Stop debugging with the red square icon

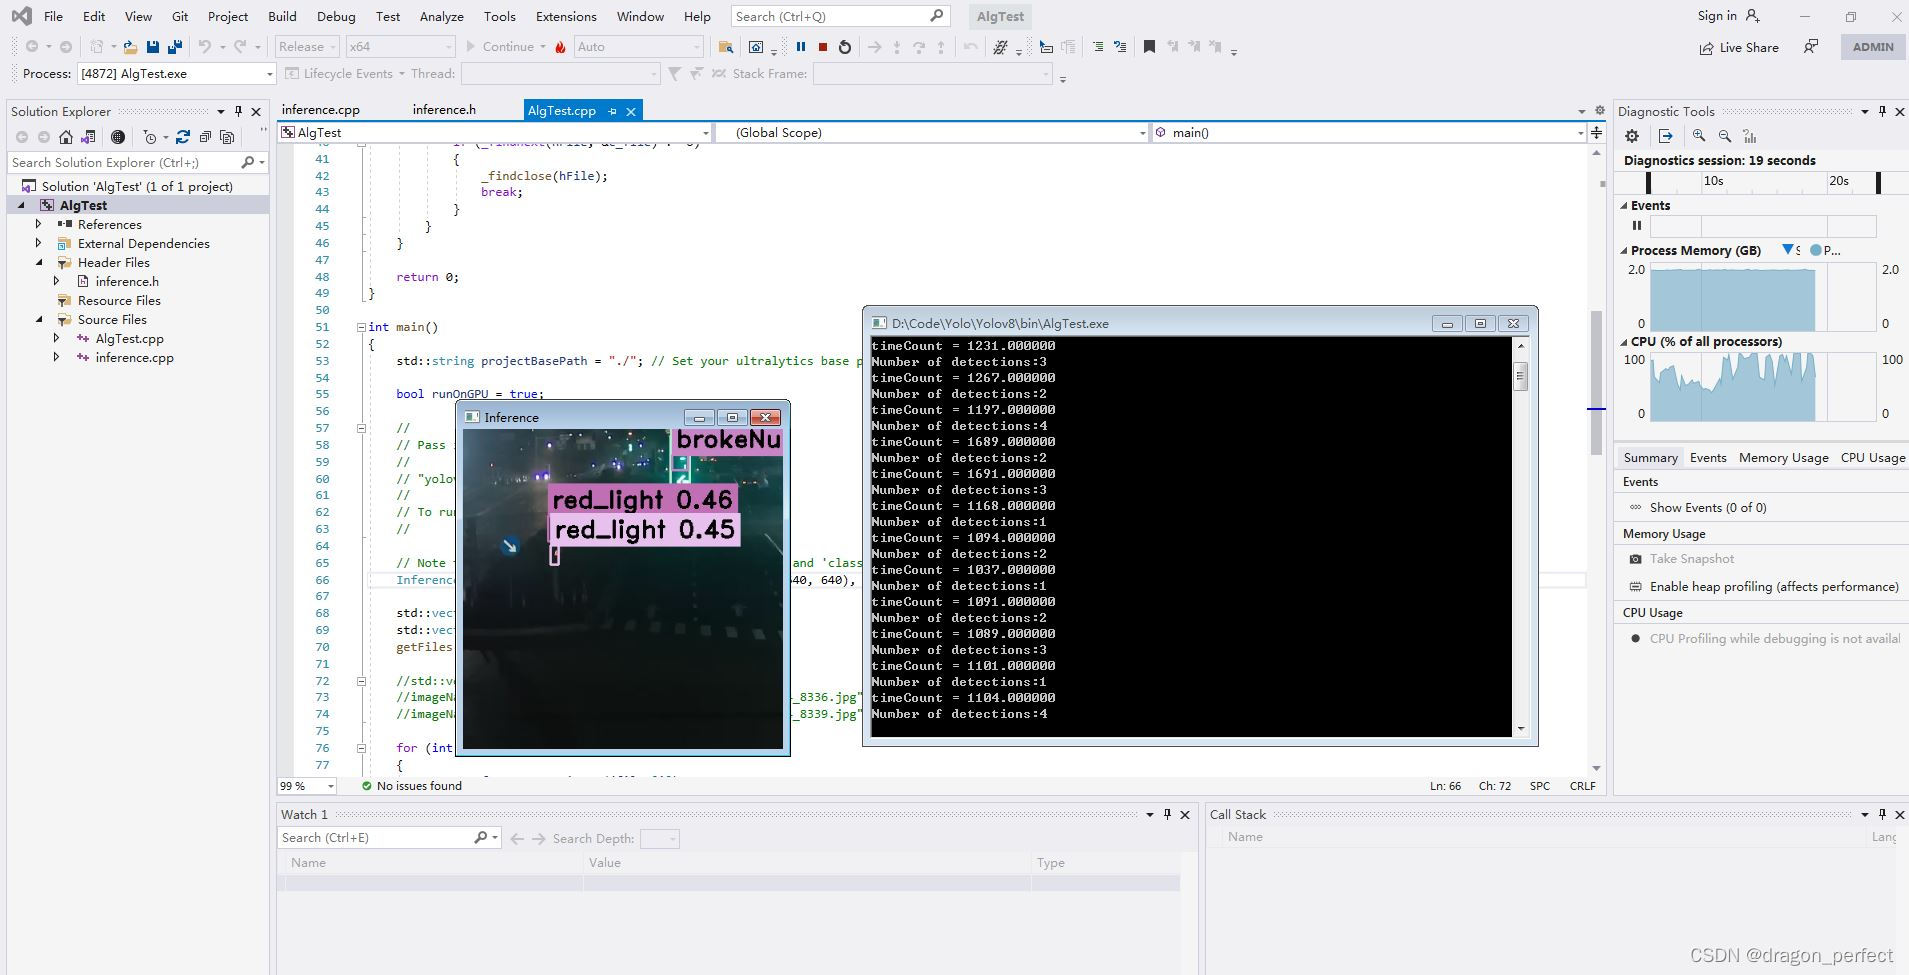822,46
